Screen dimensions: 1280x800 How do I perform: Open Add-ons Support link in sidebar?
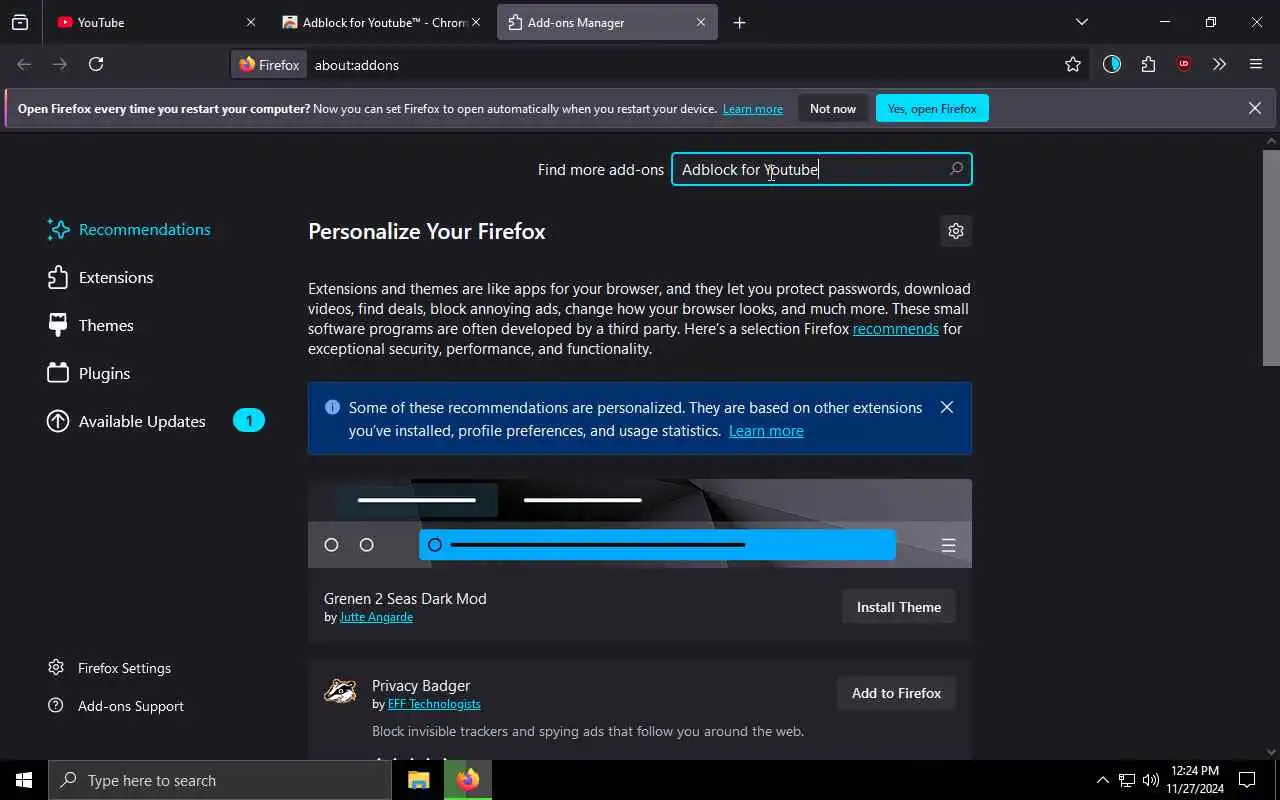pyautogui.click(x=116, y=706)
